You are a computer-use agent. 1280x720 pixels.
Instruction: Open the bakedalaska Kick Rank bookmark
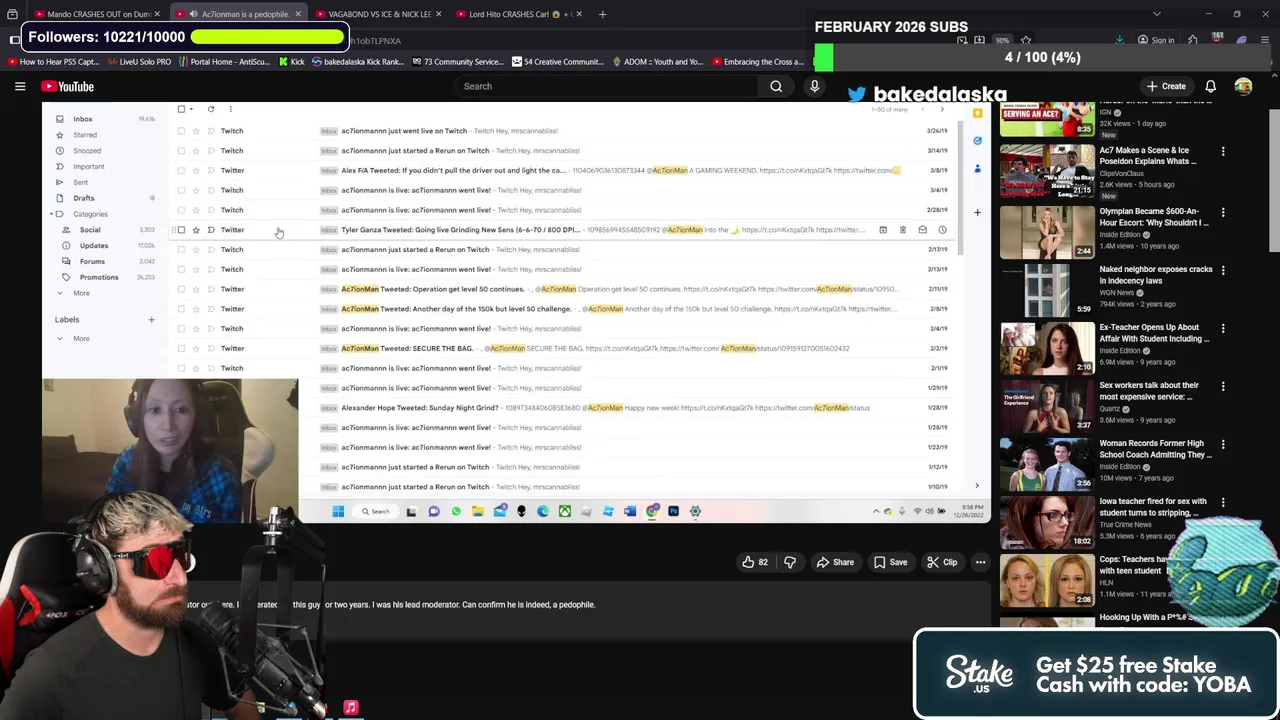coord(357,62)
